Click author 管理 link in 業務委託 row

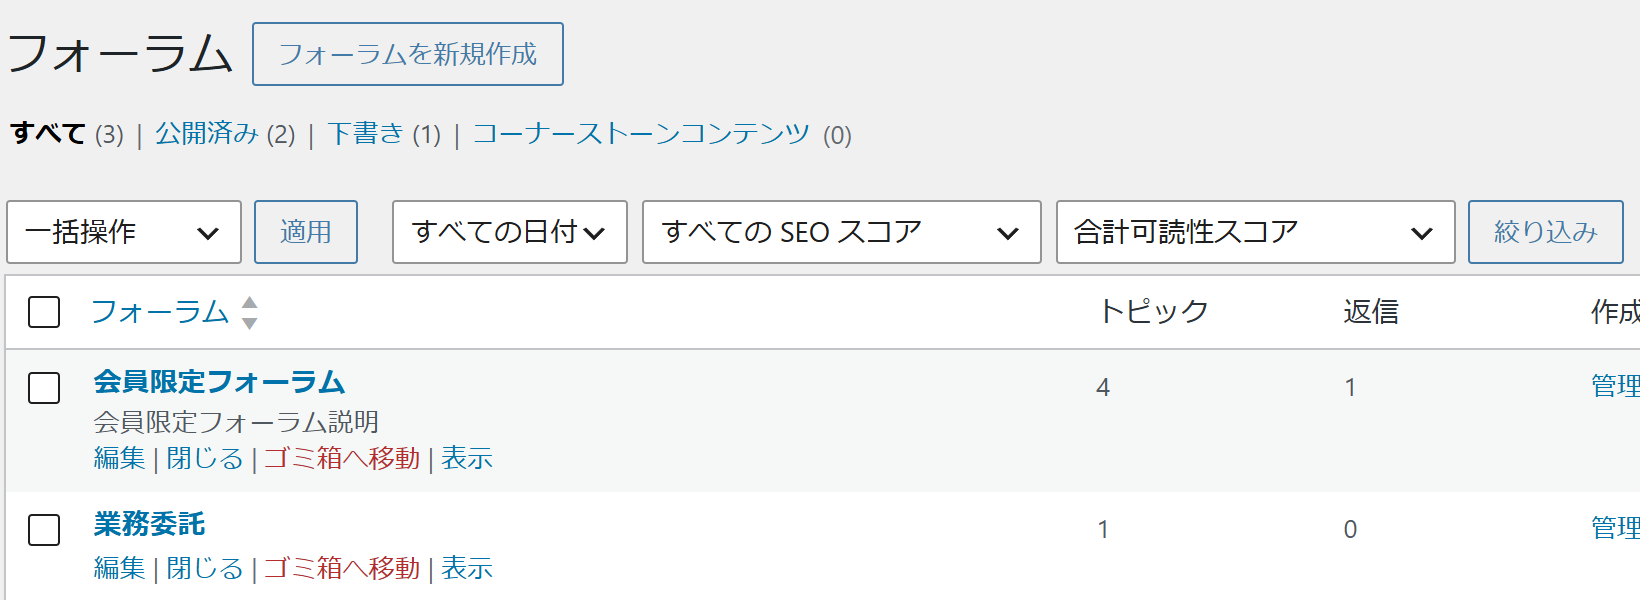pyautogui.click(x=1615, y=528)
